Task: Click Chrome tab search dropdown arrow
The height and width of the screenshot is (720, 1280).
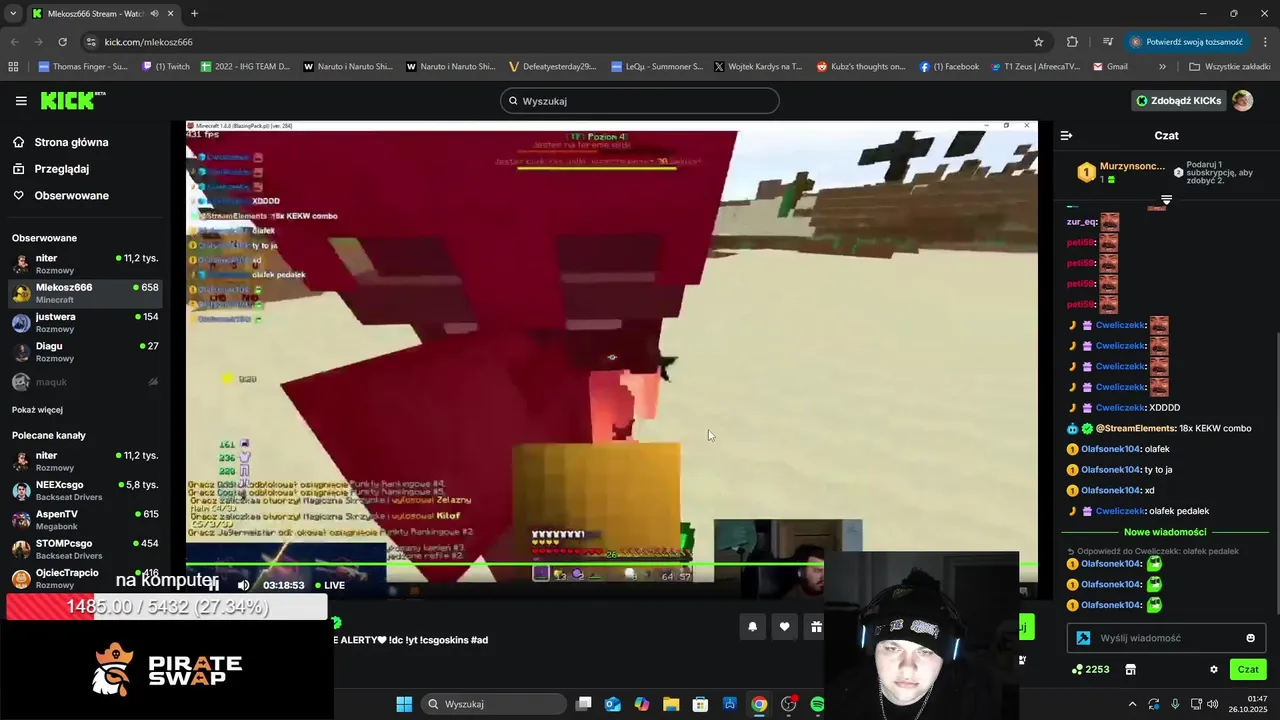Action: coord(13,13)
